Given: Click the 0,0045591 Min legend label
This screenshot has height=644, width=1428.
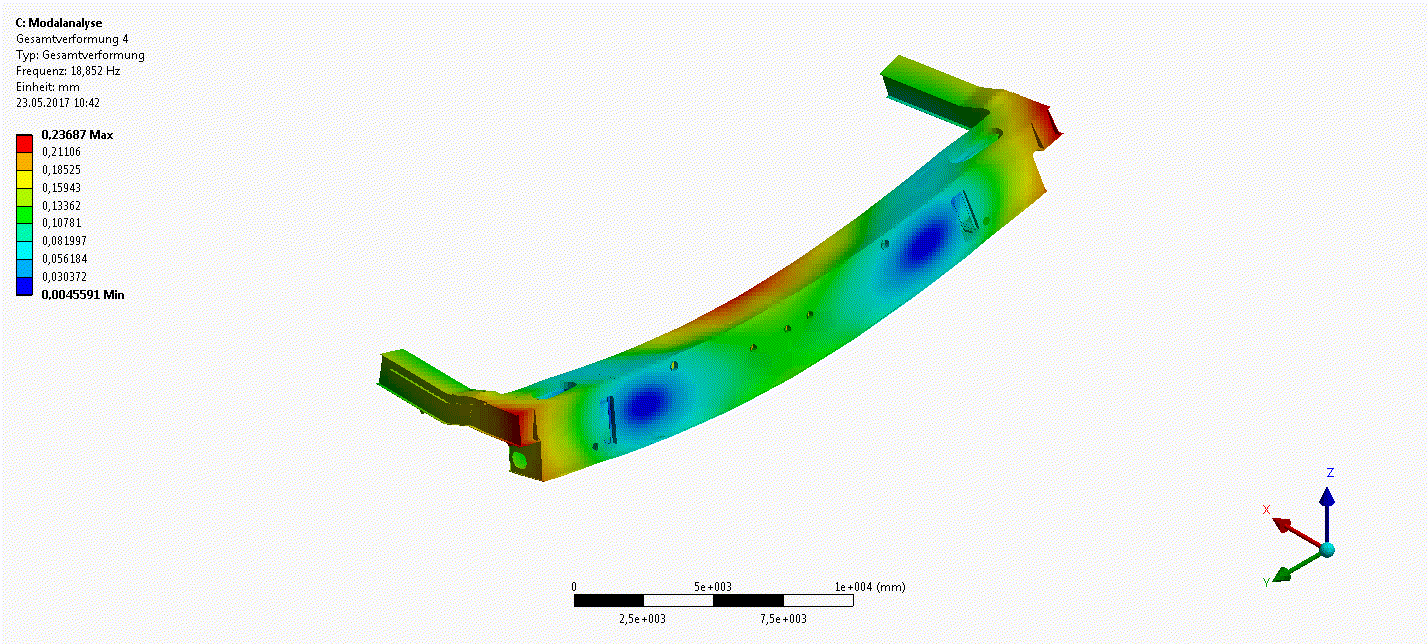Looking at the screenshot, I should (82, 295).
